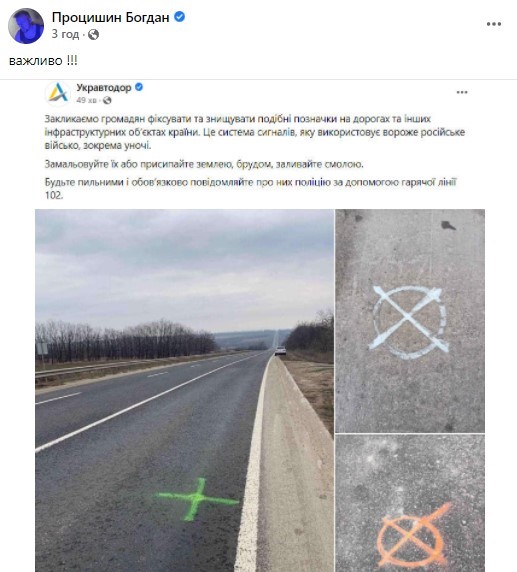Click the важливо !!! post caption

point(43,61)
